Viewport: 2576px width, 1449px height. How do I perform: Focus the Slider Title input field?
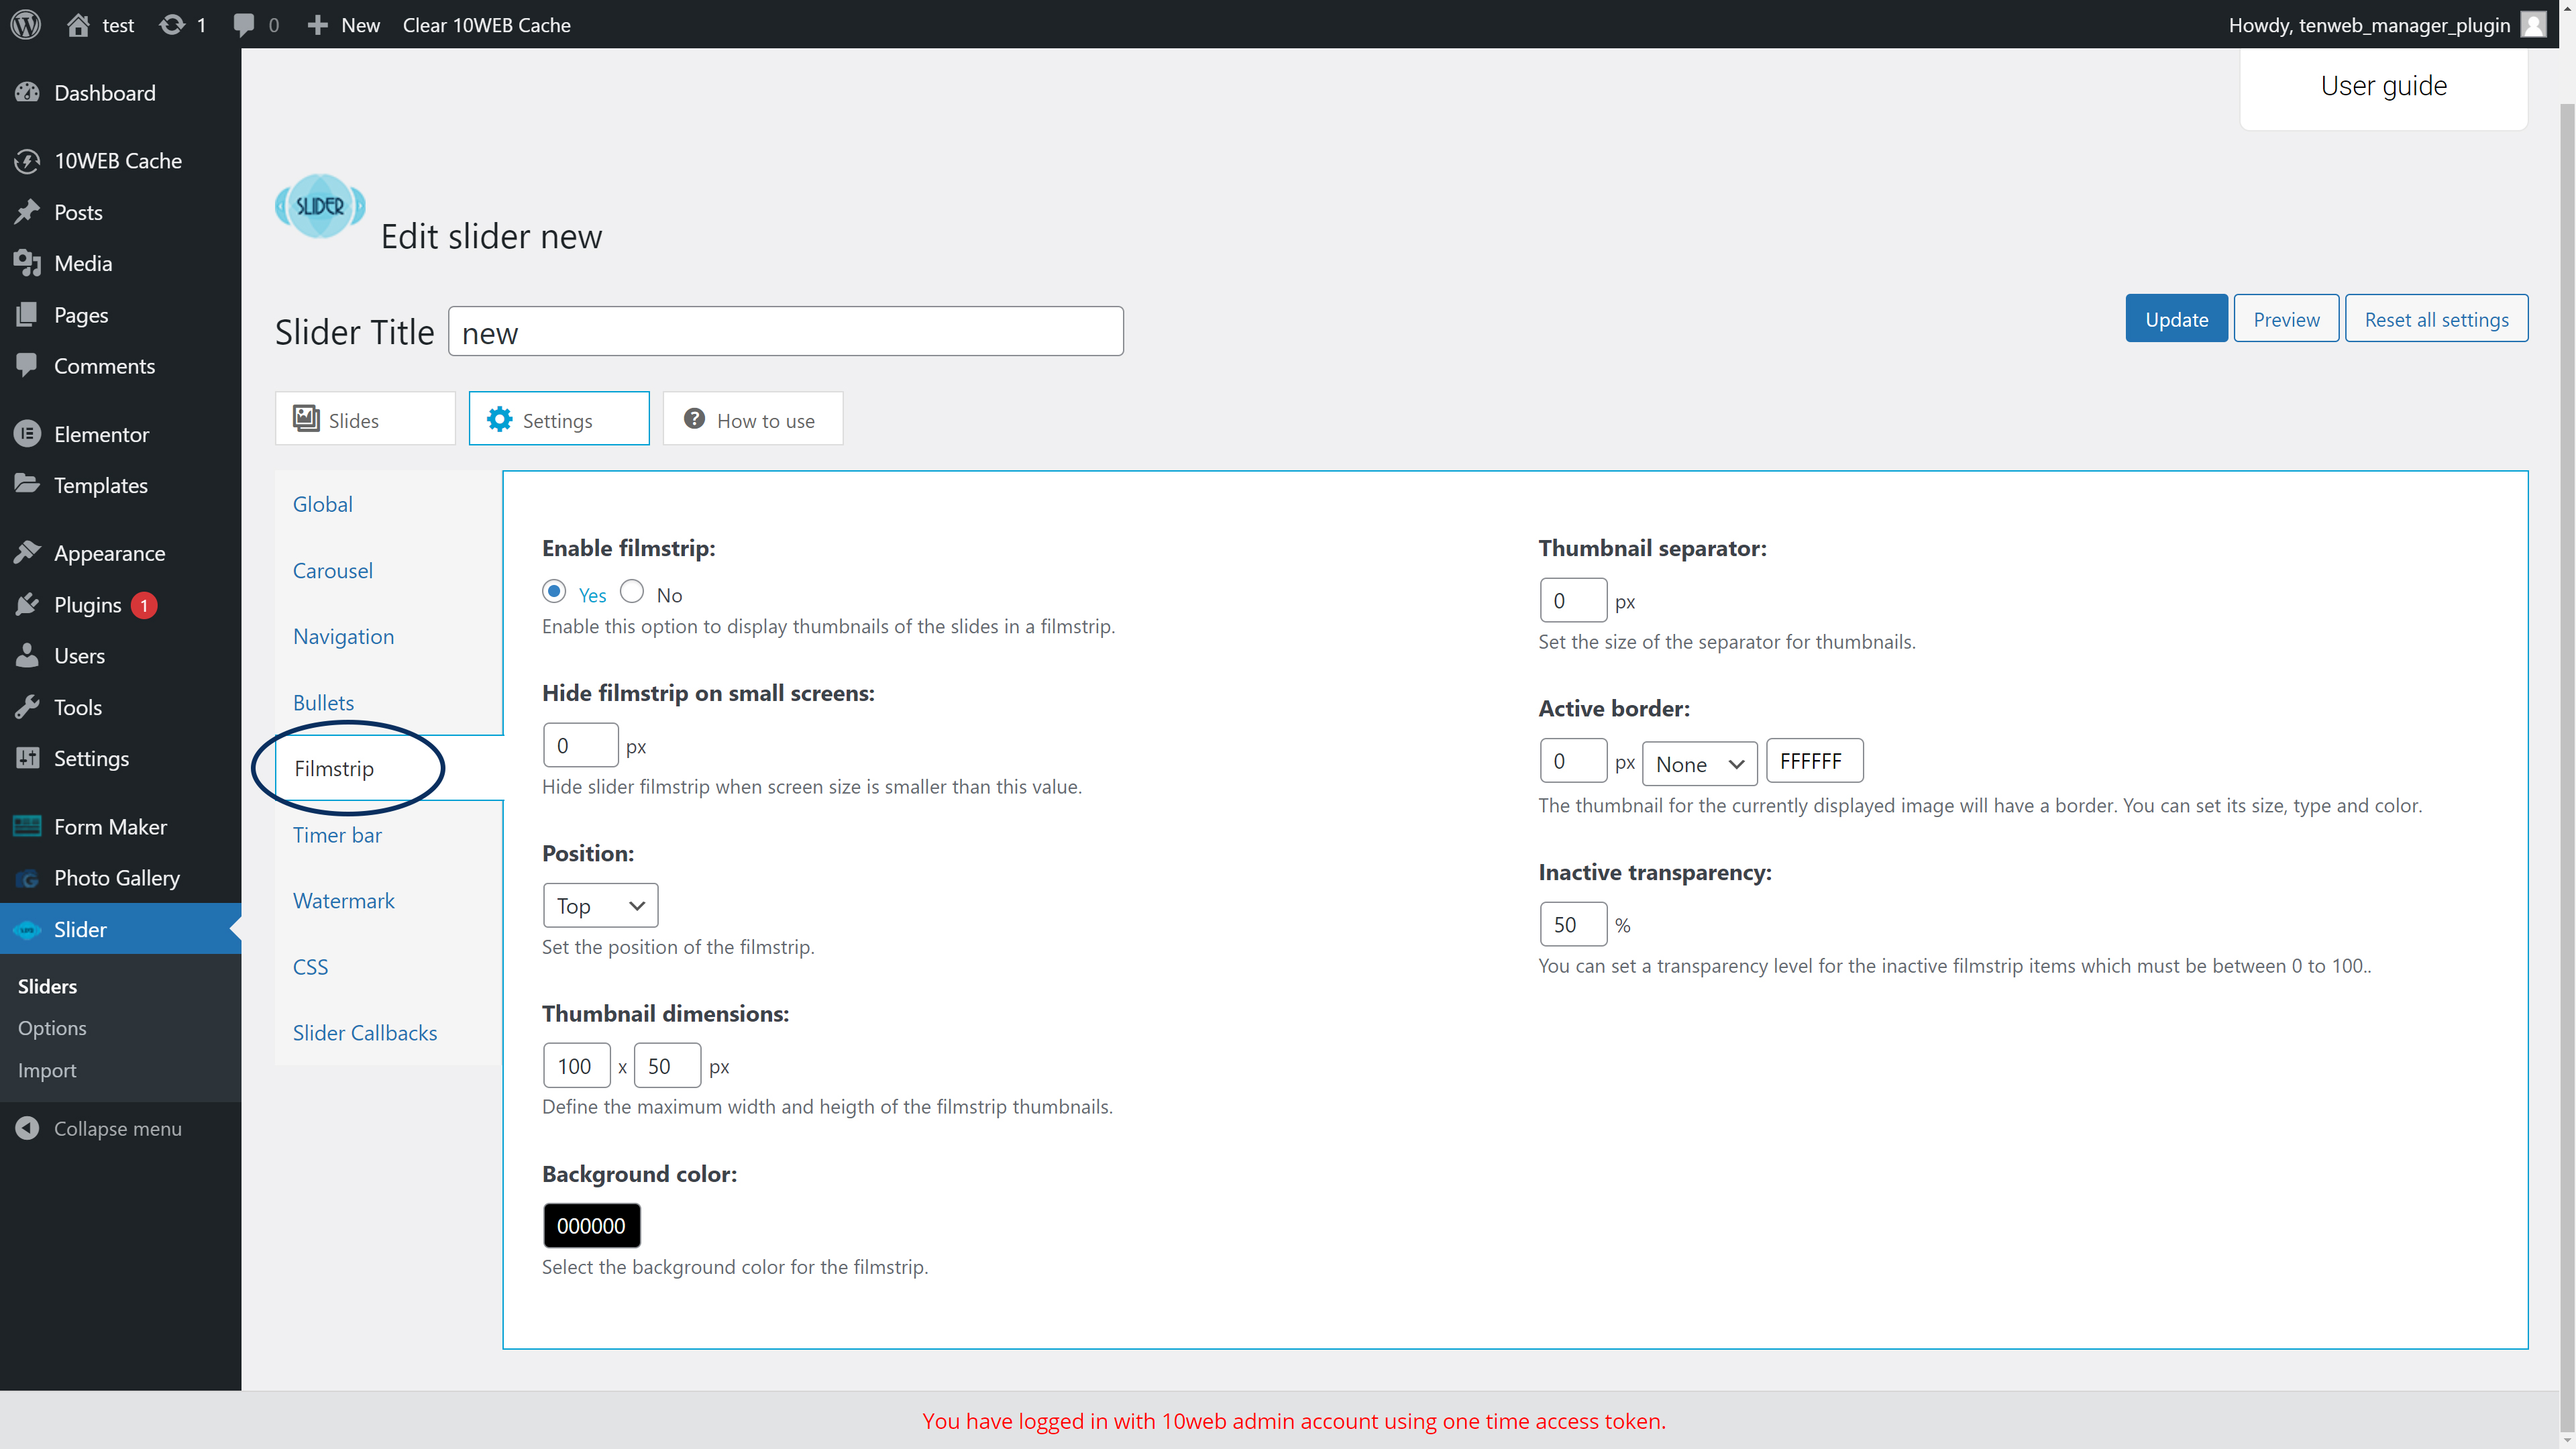pyautogui.click(x=786, y=331)
